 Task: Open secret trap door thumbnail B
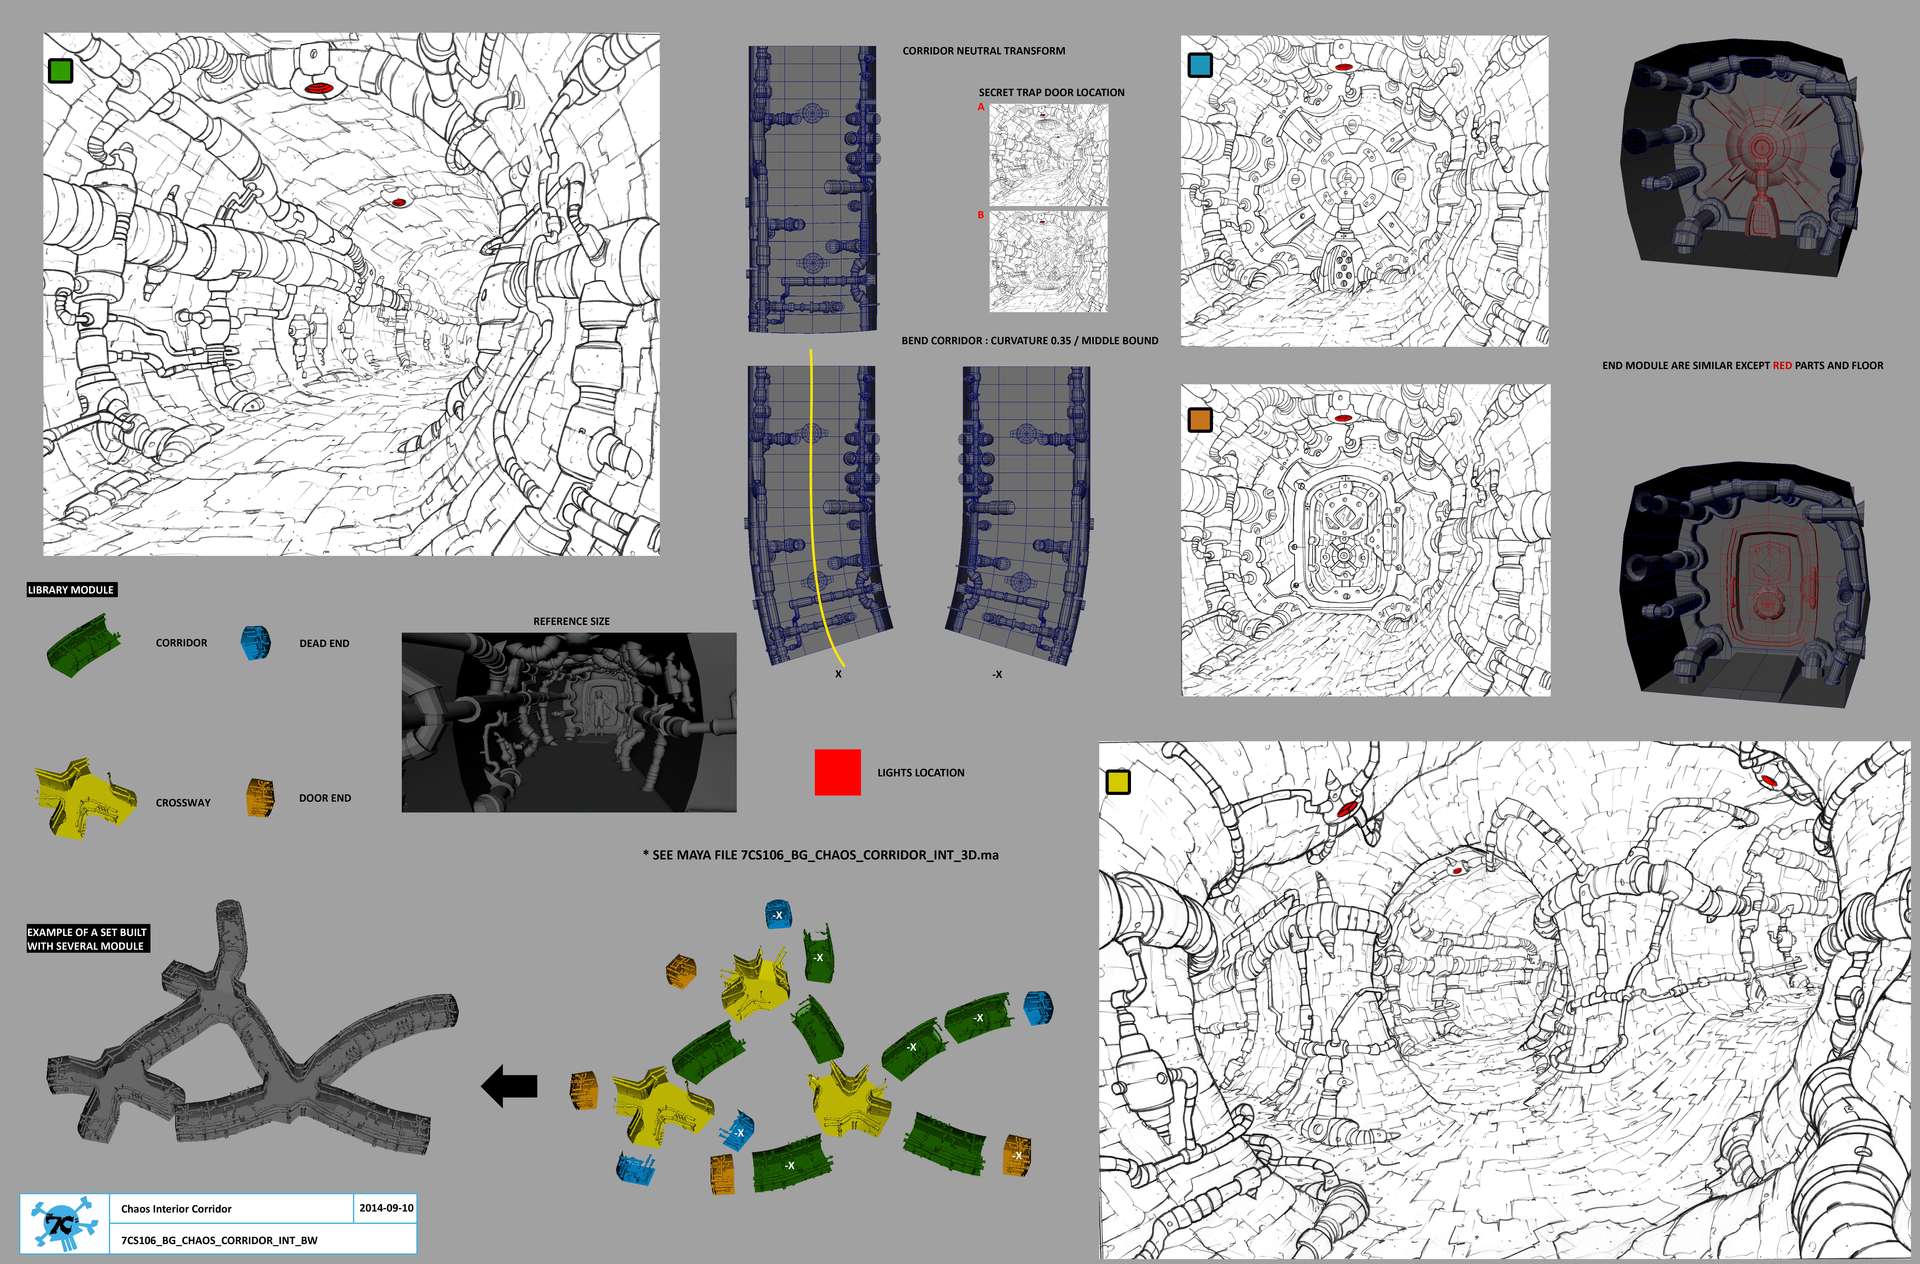point(1048,261)
